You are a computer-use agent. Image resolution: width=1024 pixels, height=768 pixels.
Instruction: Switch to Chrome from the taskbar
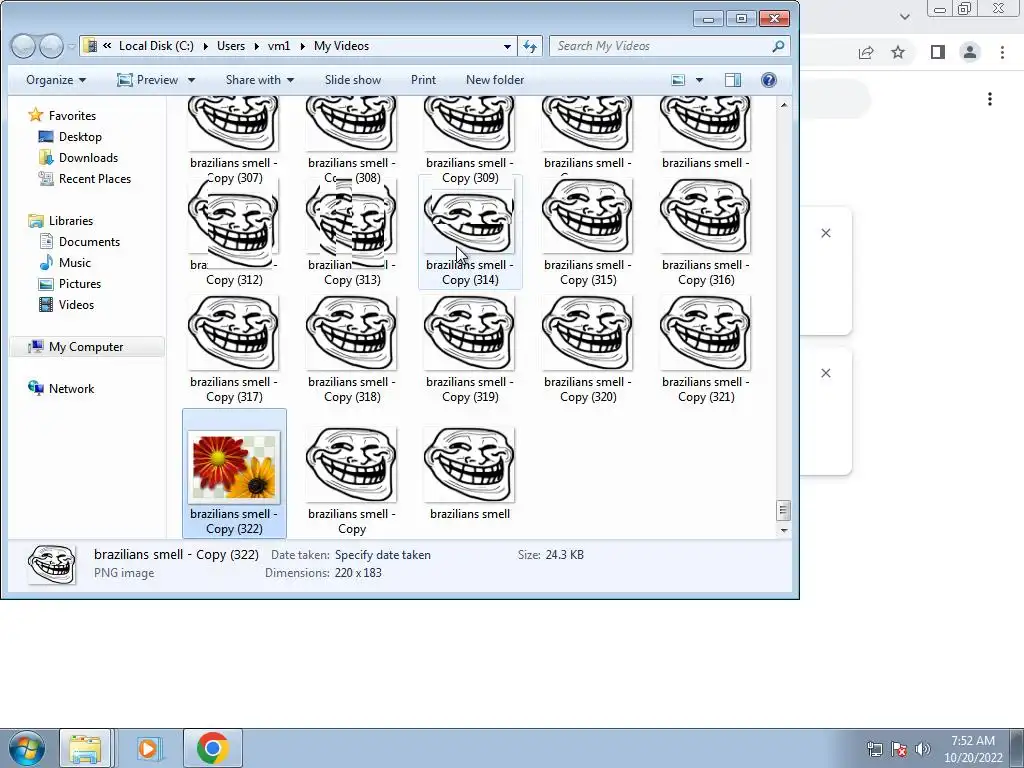tap(212, 748)
